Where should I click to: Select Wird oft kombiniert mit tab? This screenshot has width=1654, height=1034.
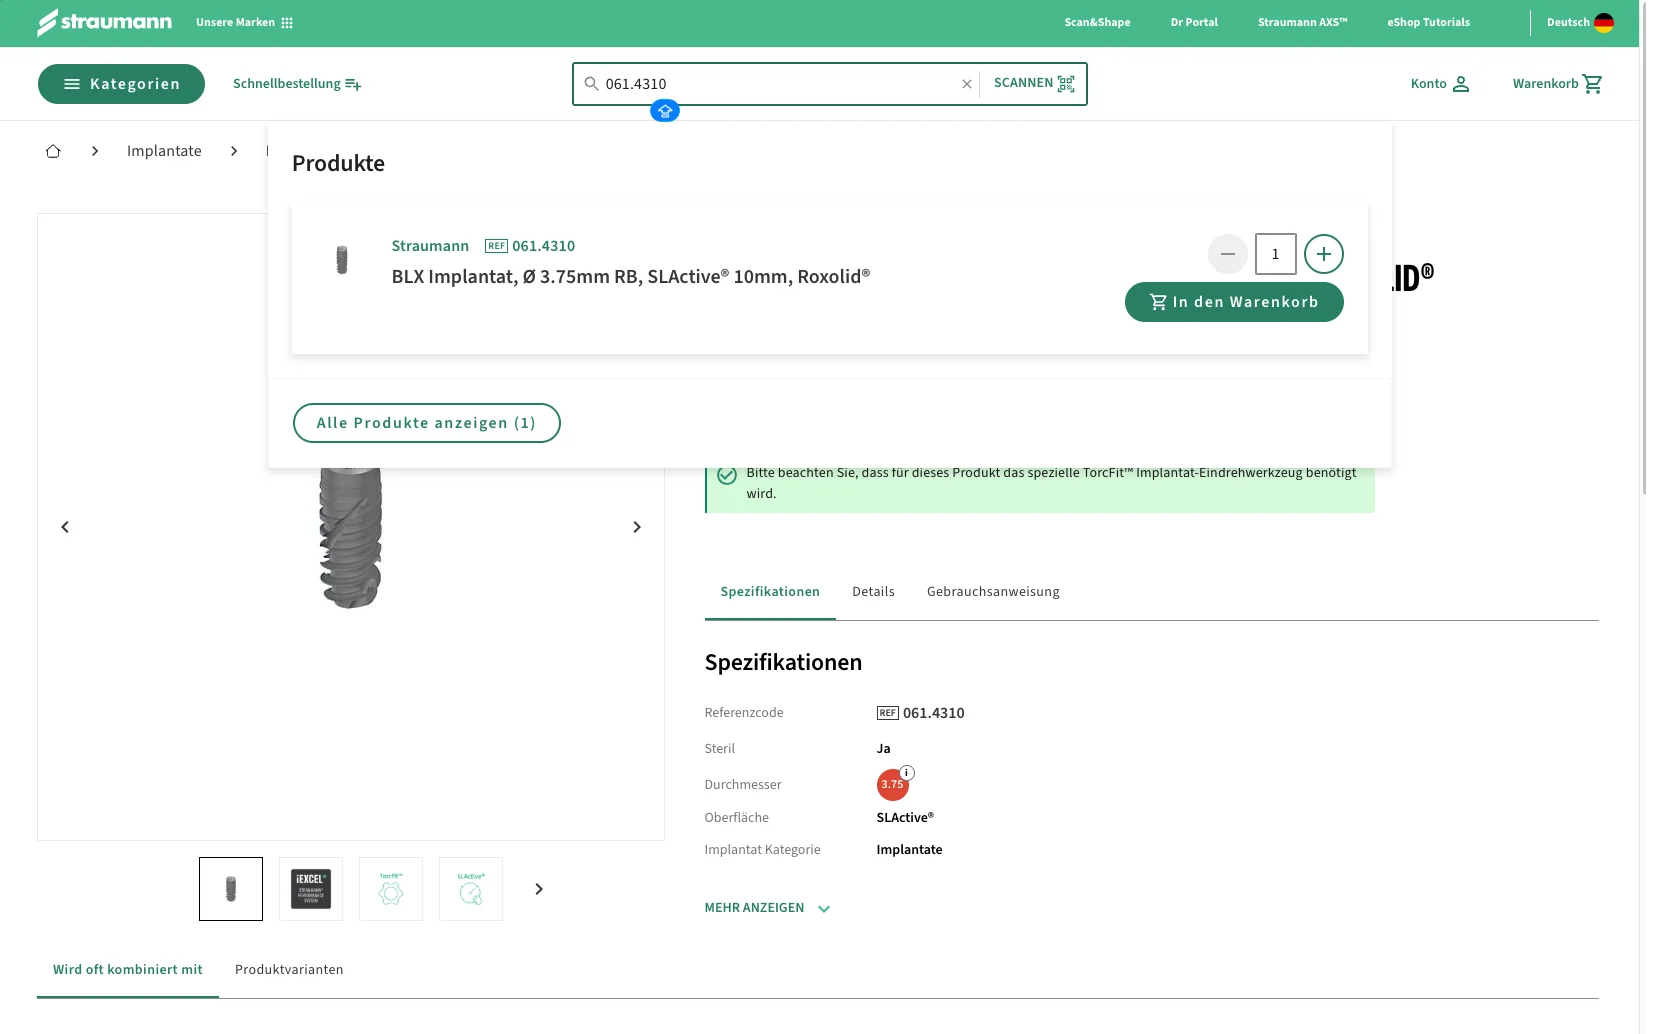pyautogui.click(x=128, y=970)
